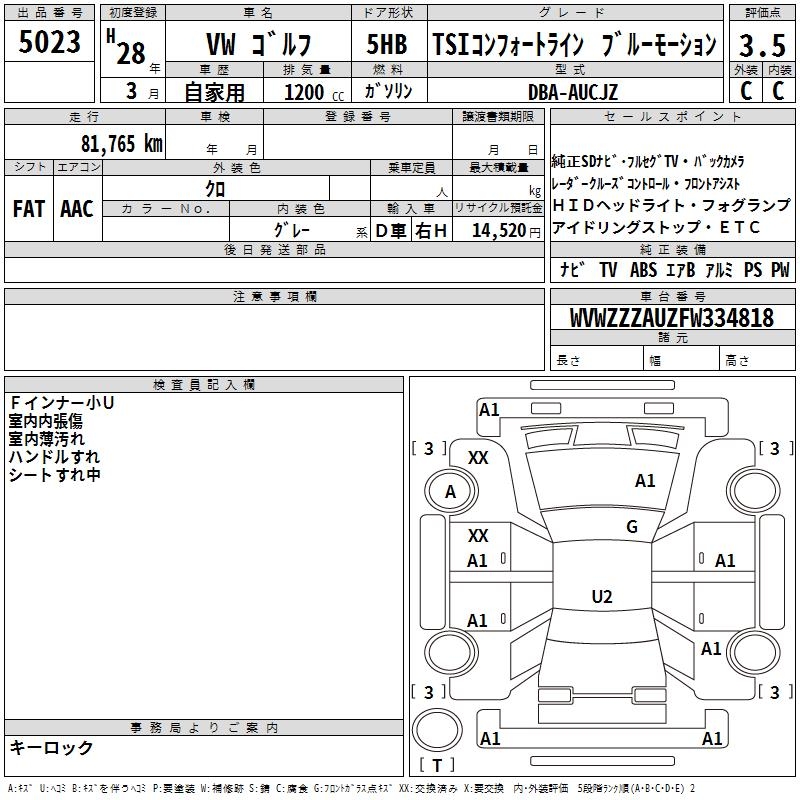Click the レーダークルーズコントロール line
The height and width of the screenshot is (800, 800).
(645, 183)
